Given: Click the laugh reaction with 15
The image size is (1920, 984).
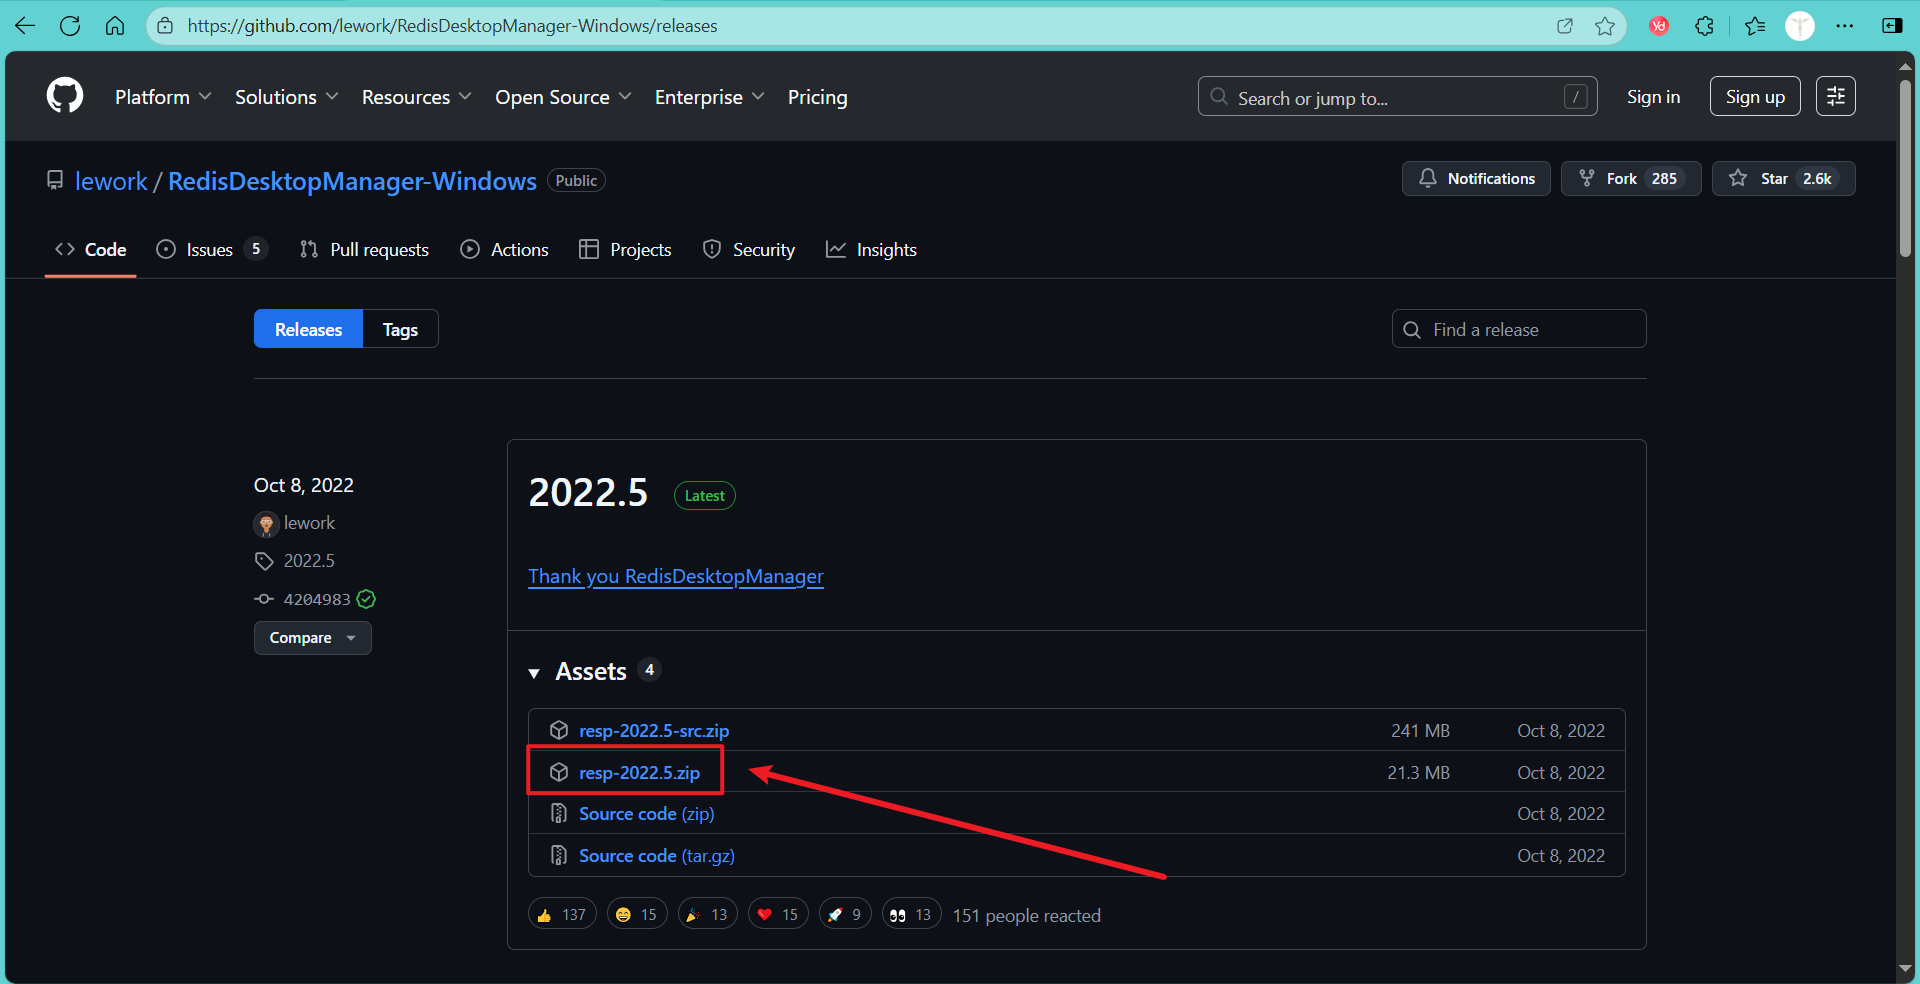Looking at the screenshot, I should point(637,915).
